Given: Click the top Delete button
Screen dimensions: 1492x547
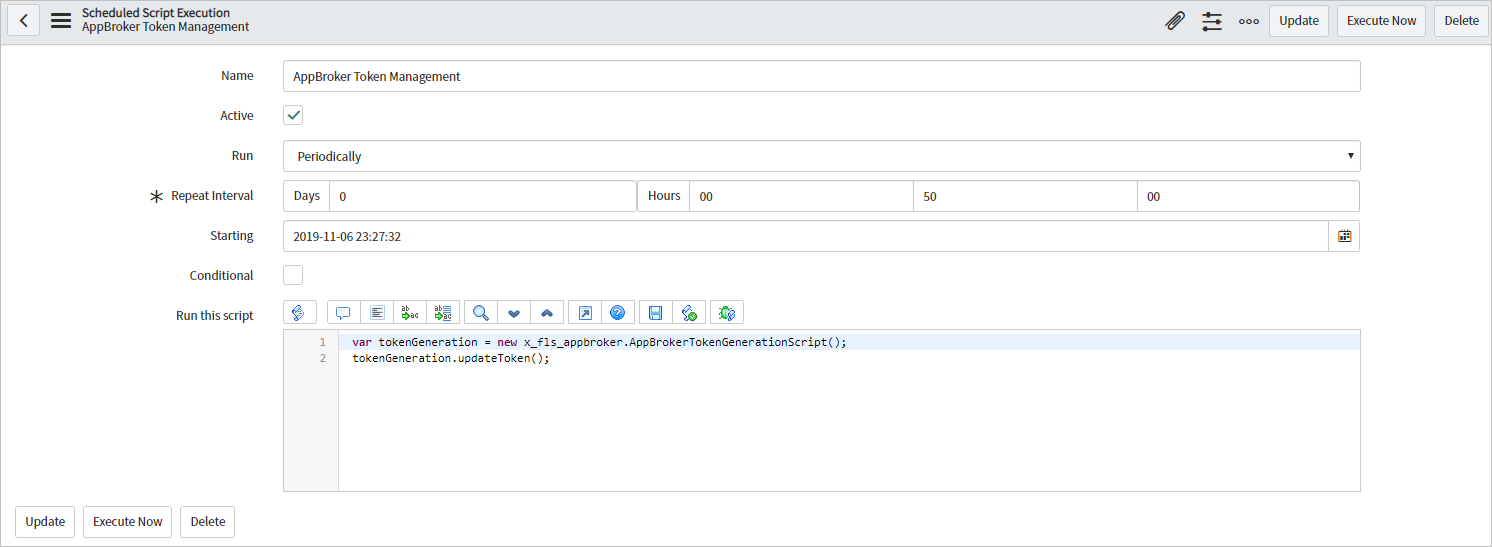Looking at the screenshot, I should click(x=1461, y=20).
